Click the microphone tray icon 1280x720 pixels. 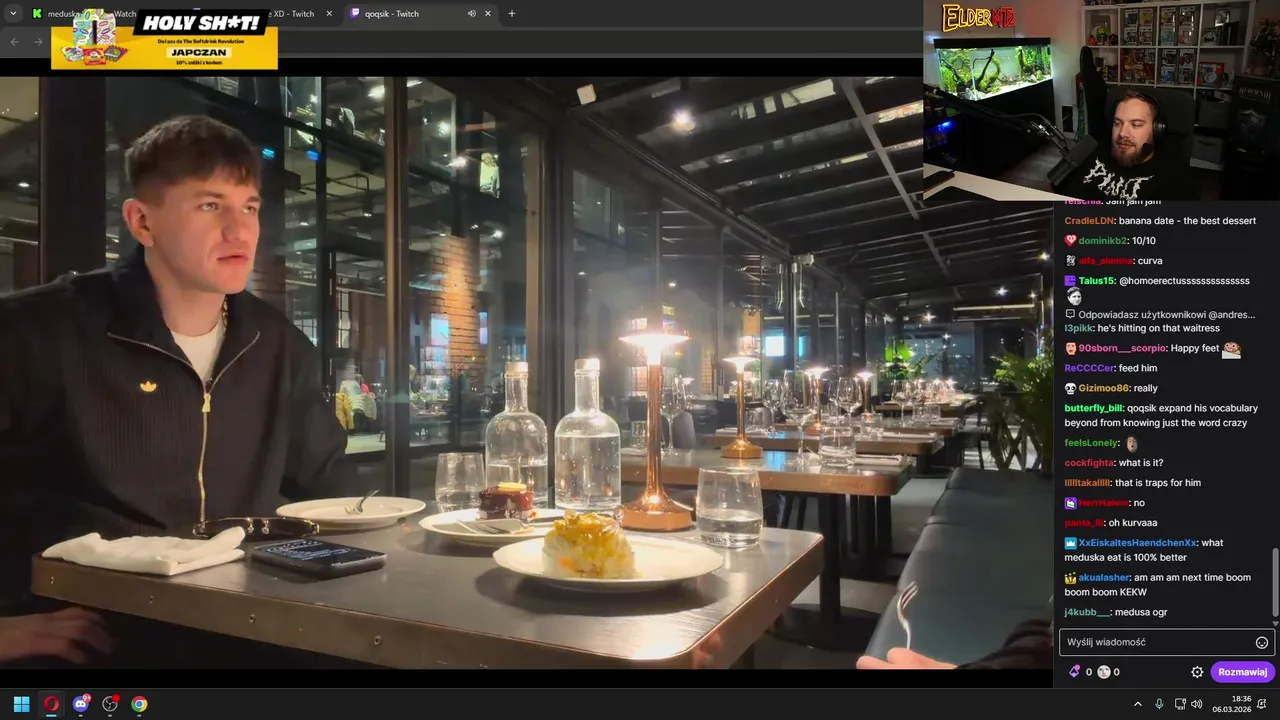[1159, 704]
